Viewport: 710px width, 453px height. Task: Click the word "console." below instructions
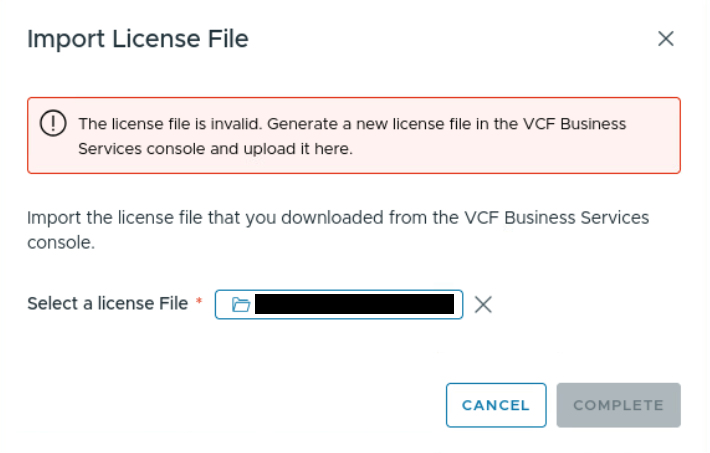click(61, 242)
